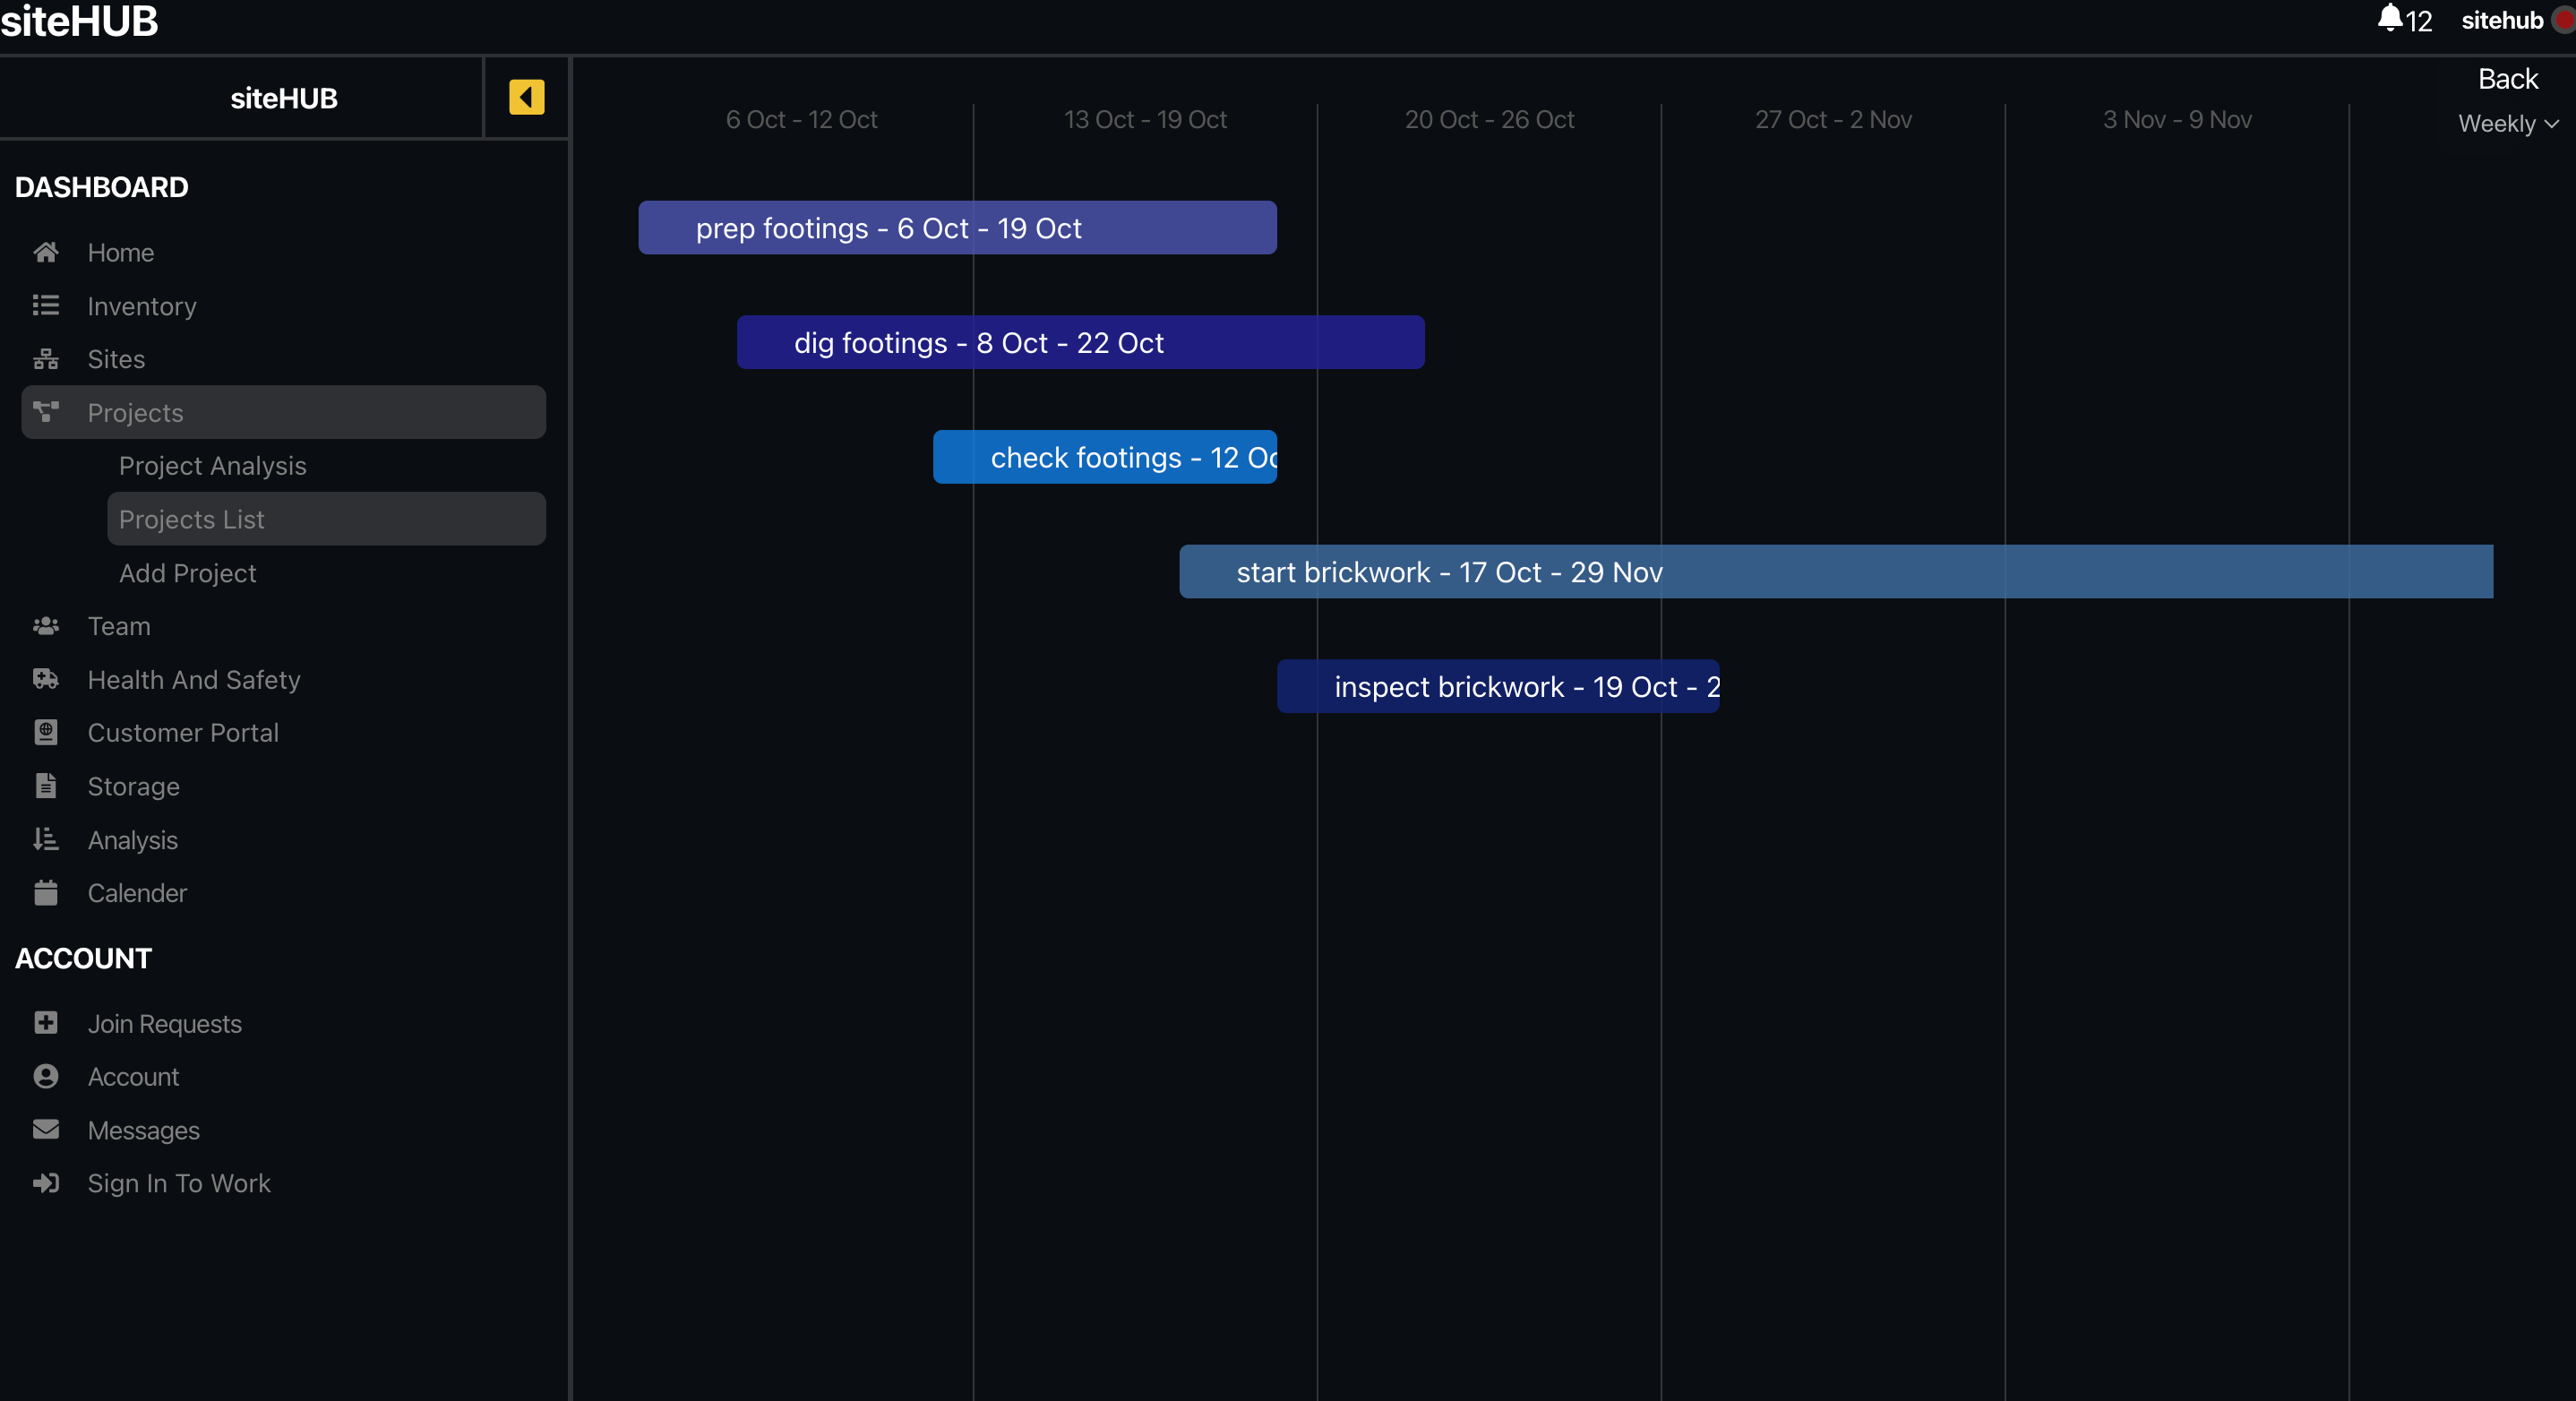Click the 6 Oct - 12 Oct header
The height and width of the screenshot is (1401, 2576).
click(x=801, y=119)
